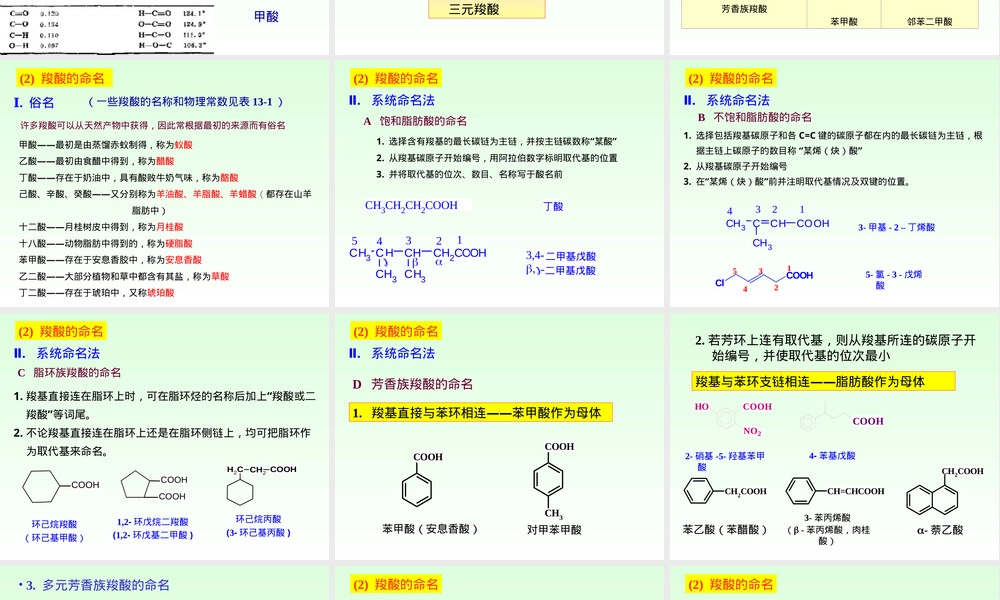Click the heading 'D 芳香族羧酸的命名'

pos(413,384)
